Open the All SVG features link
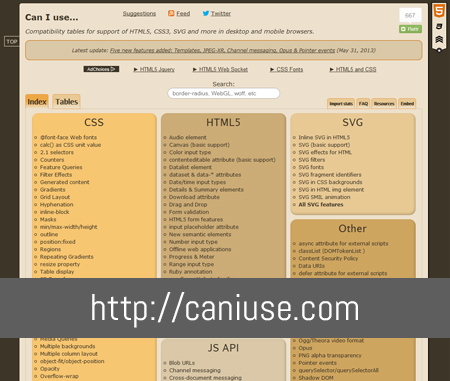450x381 pixels. click(321, 205)
